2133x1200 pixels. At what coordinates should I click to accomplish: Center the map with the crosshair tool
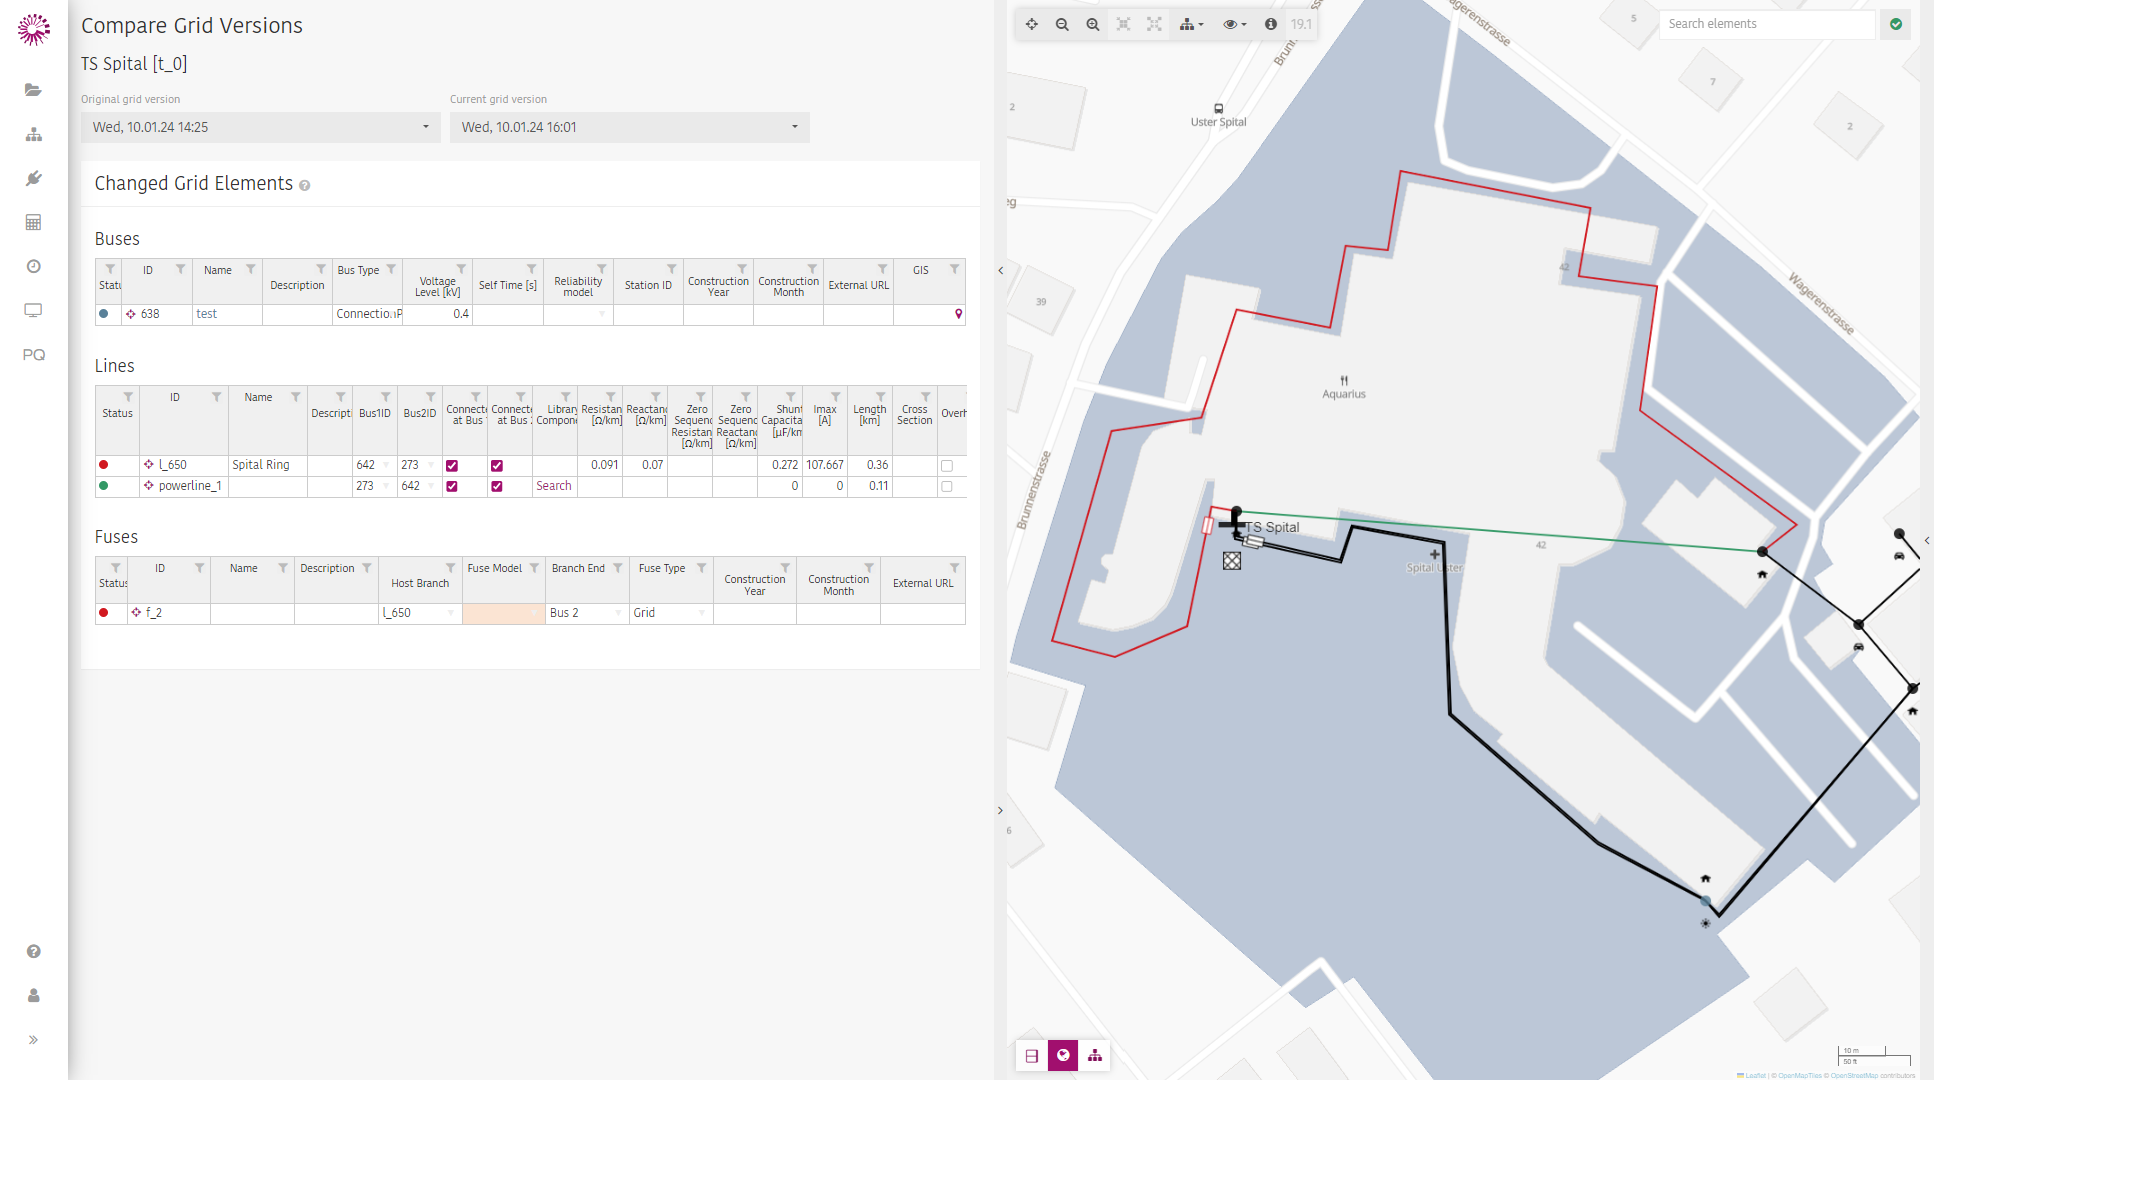pyautogui.click(x=1031, y=24)
